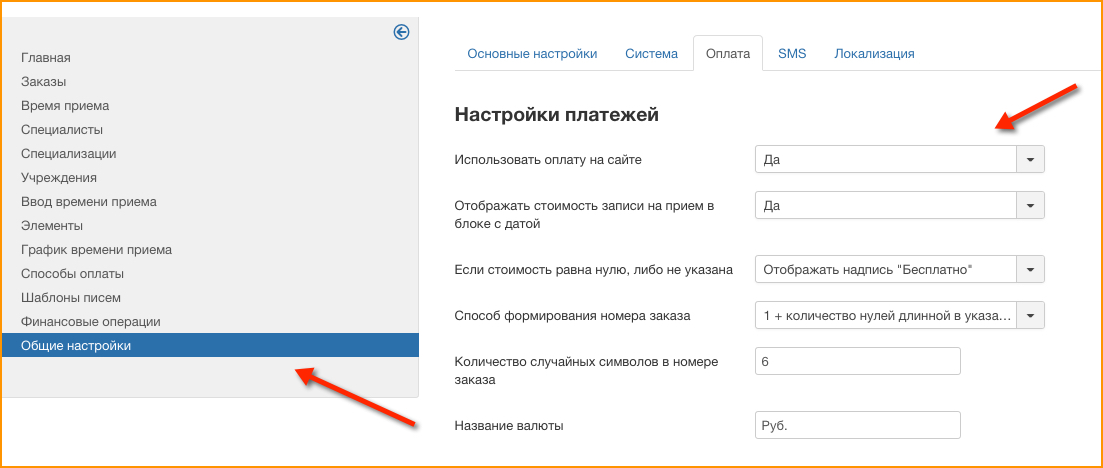Open the 'Специалисты' sidebar item
Viewport: 1103px width, 468px height.
coord(62,130)
